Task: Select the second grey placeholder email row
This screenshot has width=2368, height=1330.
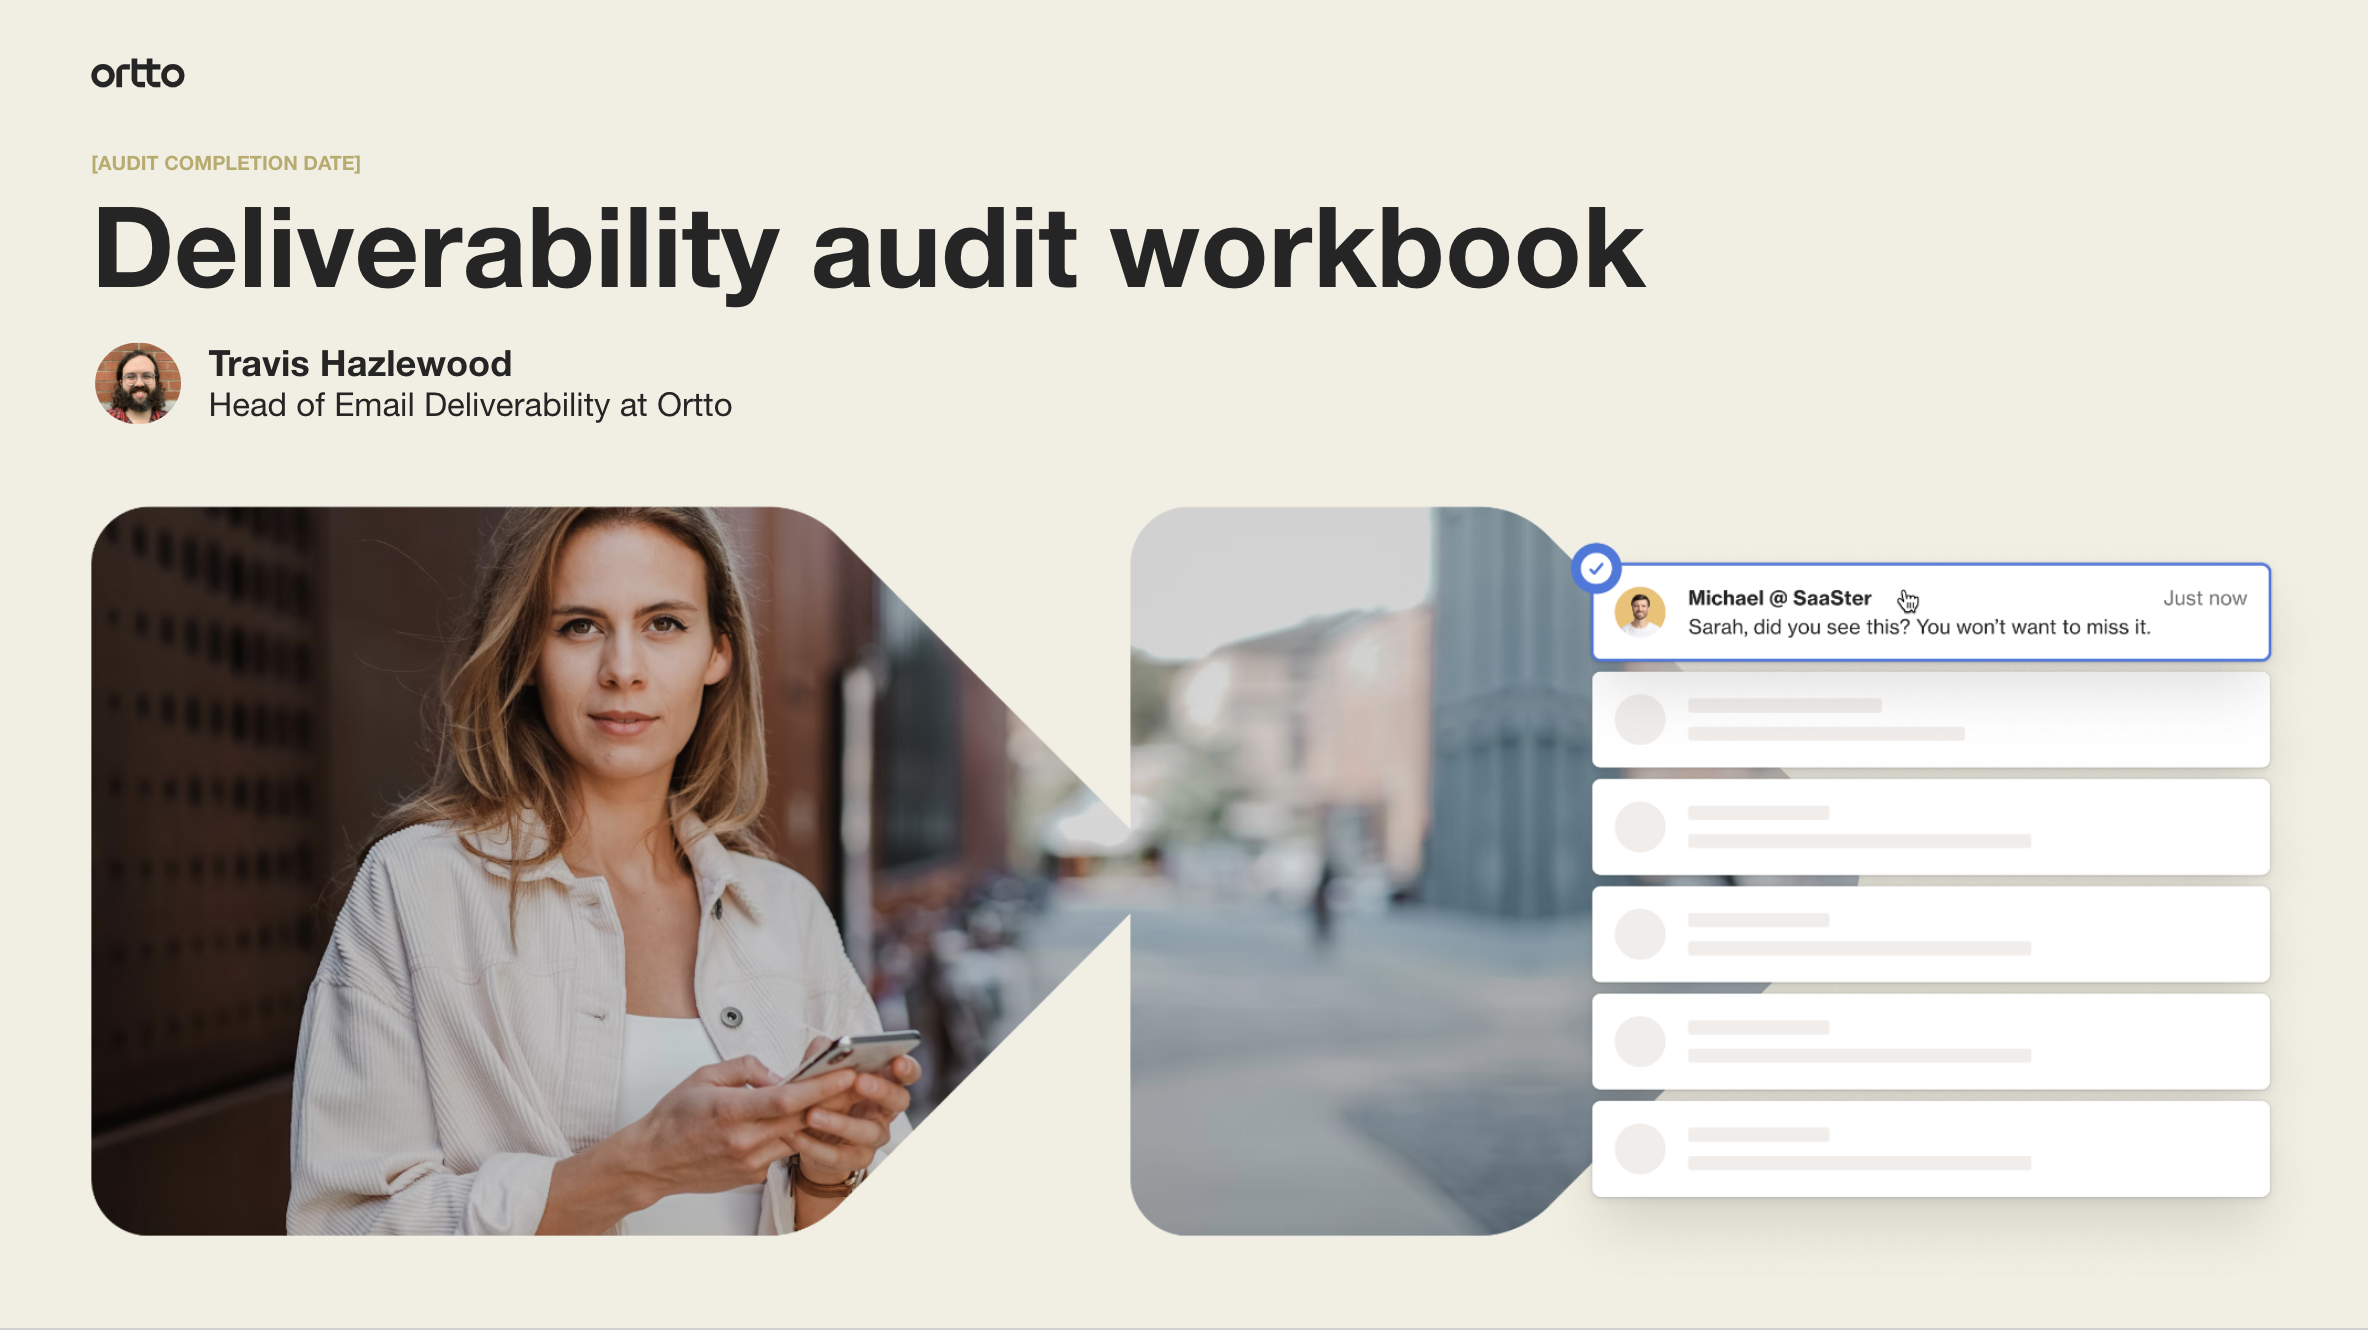Action: [x=1930, y=827]
